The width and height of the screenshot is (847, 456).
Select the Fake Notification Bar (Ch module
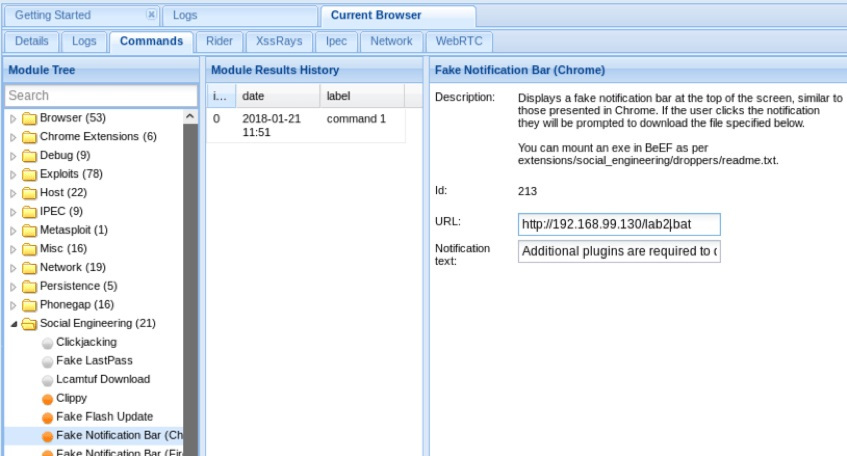[119, 435]
